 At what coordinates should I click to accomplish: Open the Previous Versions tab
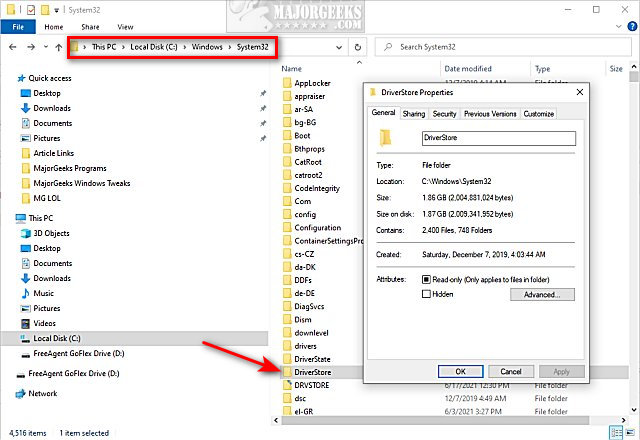(x=490, y=114)
